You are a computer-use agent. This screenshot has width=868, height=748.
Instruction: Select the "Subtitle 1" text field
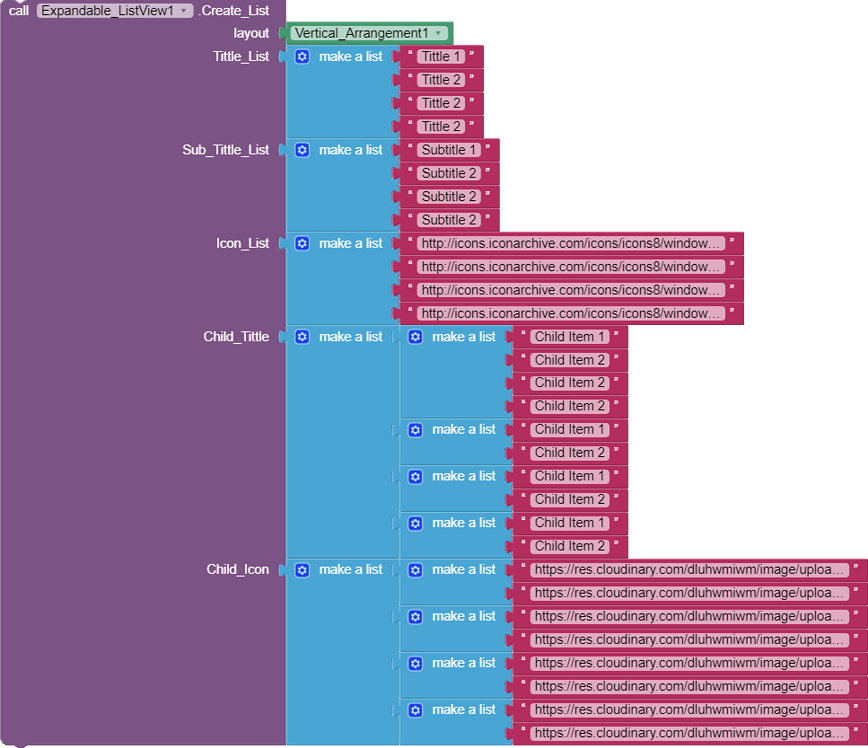coord(449,150)
